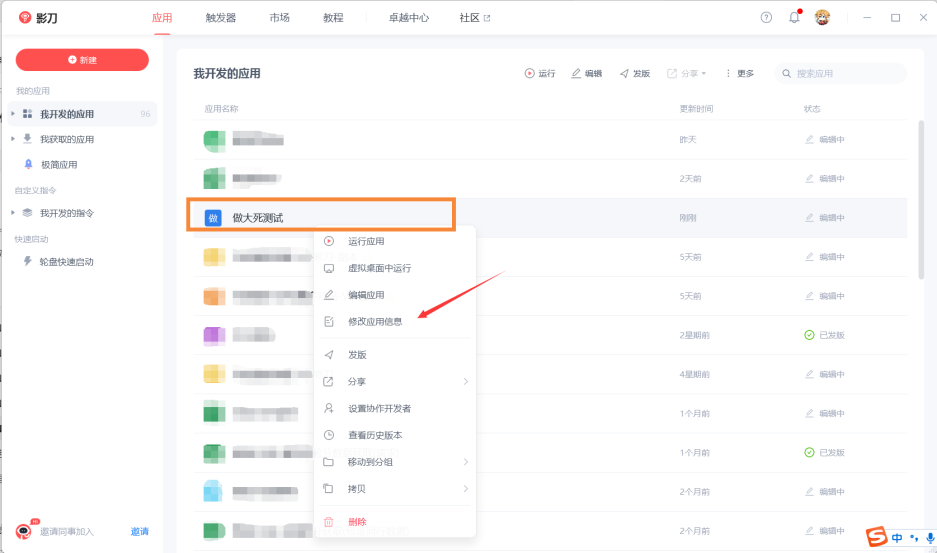Open the notification bell

(794, 17)
